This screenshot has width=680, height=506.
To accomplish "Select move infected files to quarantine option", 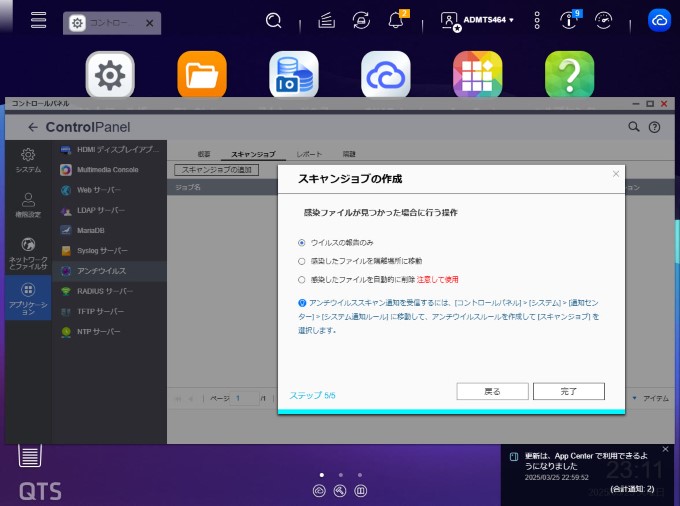I will click(302, 261).
